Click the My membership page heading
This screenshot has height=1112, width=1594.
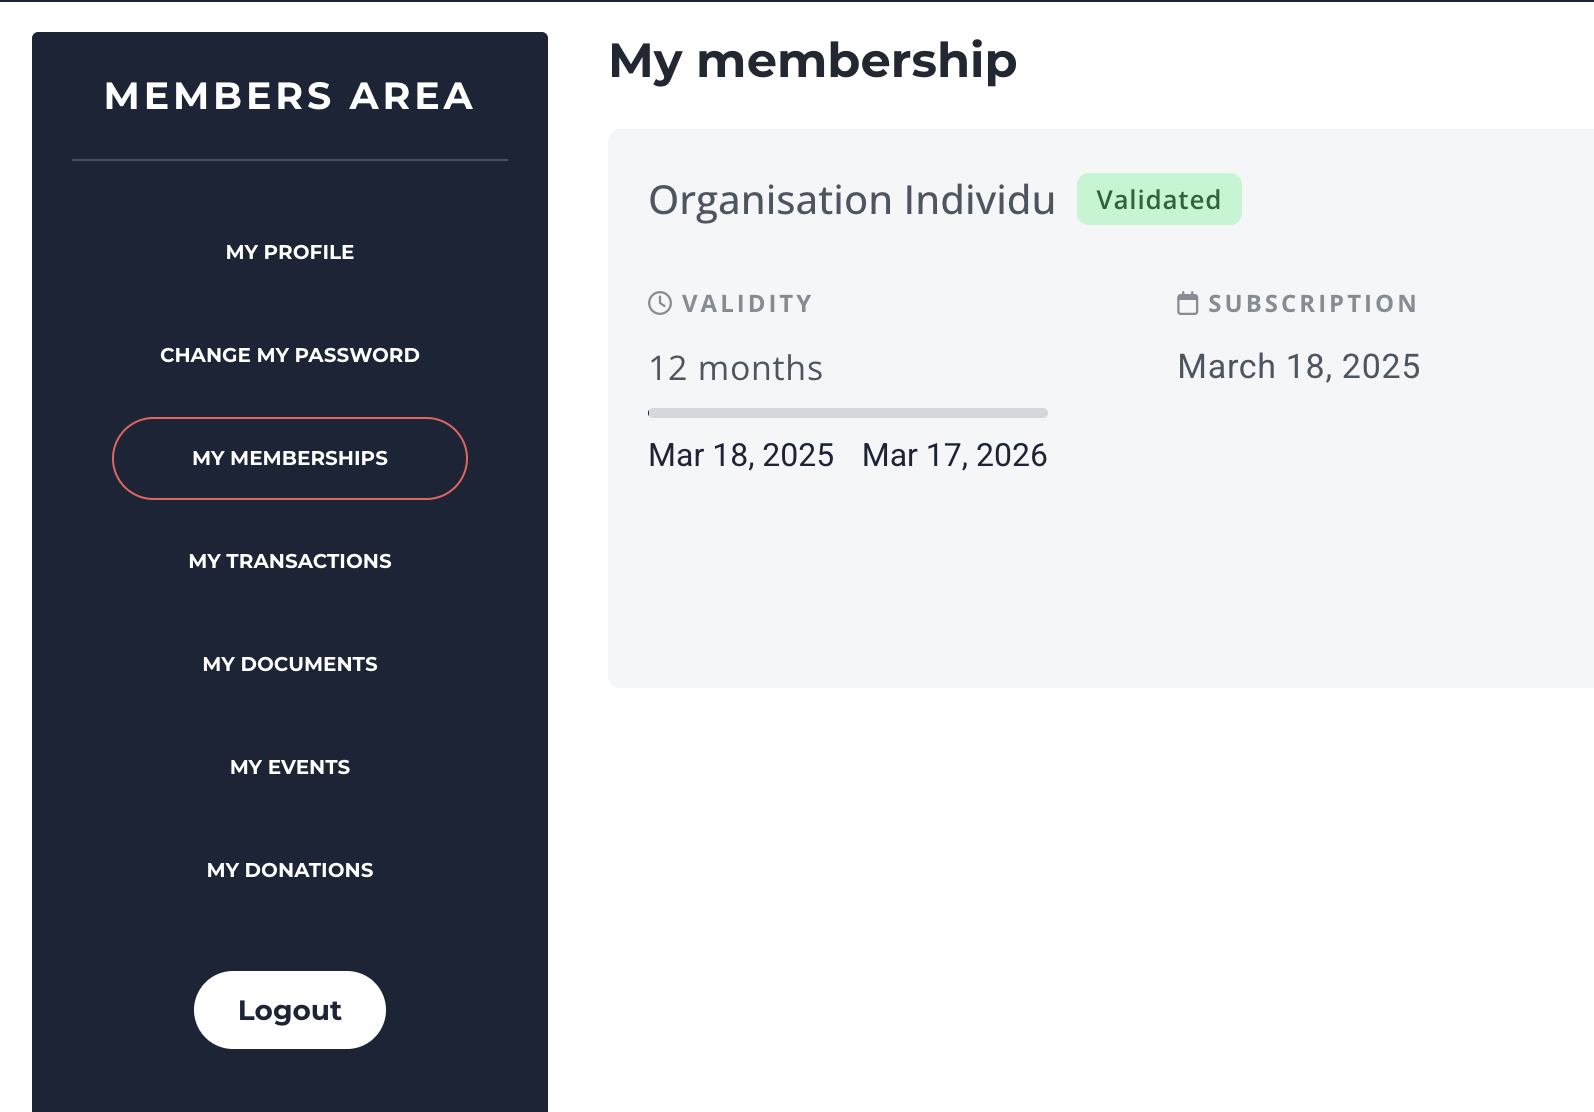[x=812, y=61]
